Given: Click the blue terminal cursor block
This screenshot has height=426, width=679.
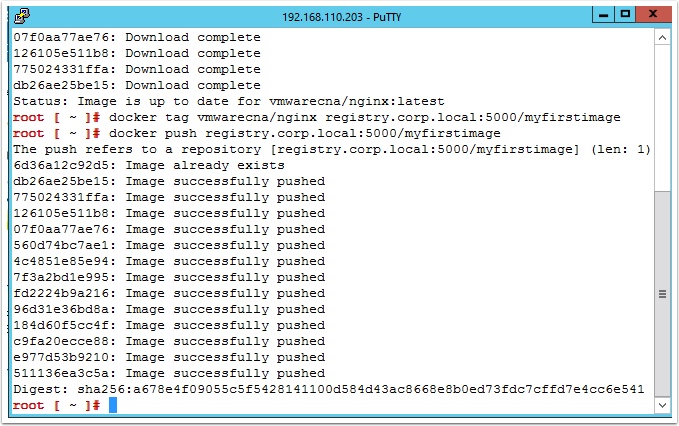Looking at the screenshot, I should [x=113, y=405].
